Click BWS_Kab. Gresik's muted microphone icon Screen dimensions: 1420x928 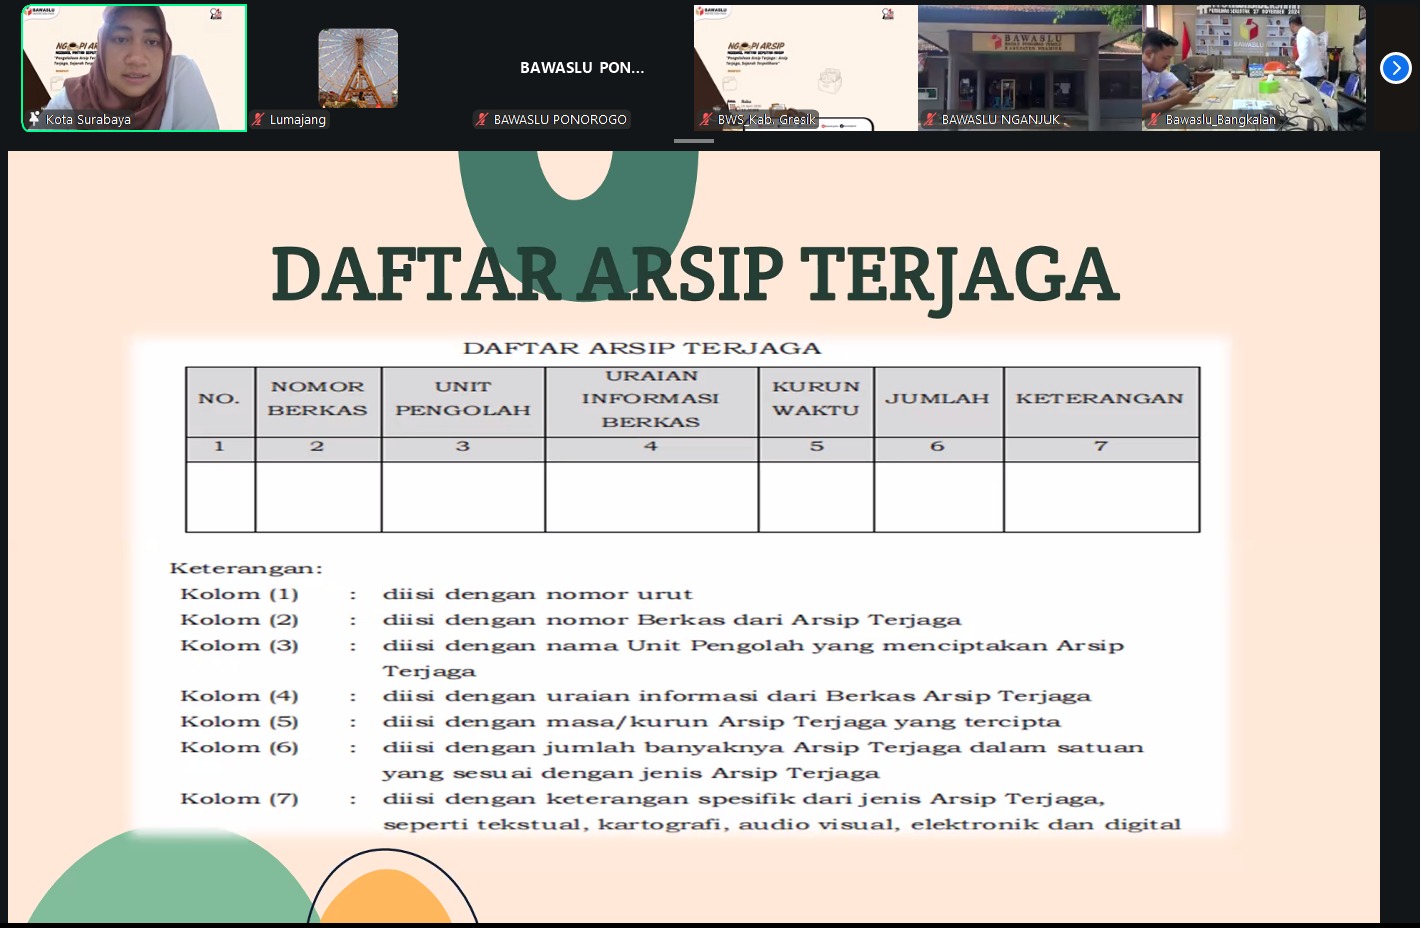click(x=707, y=120)
